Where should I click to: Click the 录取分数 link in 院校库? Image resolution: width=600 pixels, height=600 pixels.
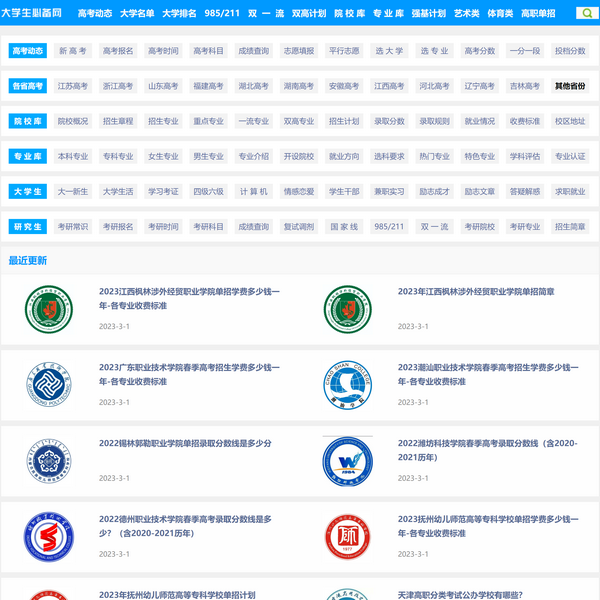click(x=389, y=121)
